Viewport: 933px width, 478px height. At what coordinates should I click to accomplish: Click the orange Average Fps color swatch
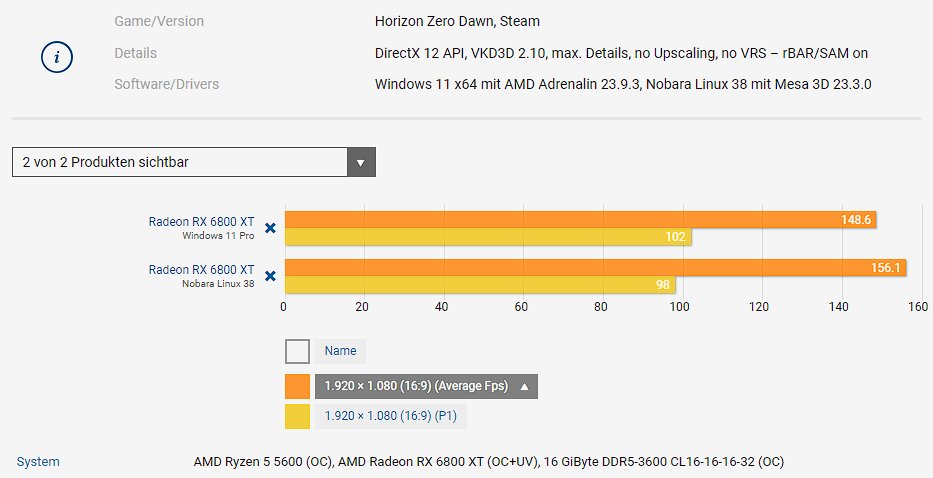(x=297, y=386)
